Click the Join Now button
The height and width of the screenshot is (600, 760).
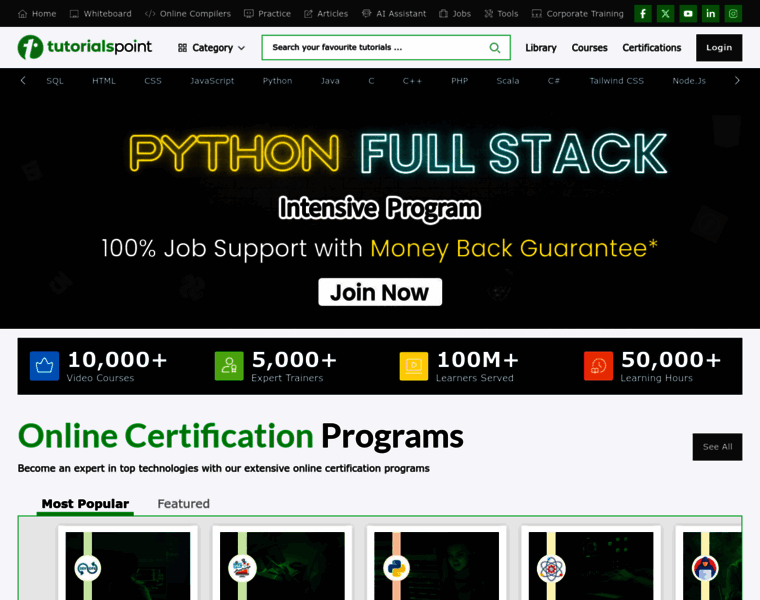380,292
